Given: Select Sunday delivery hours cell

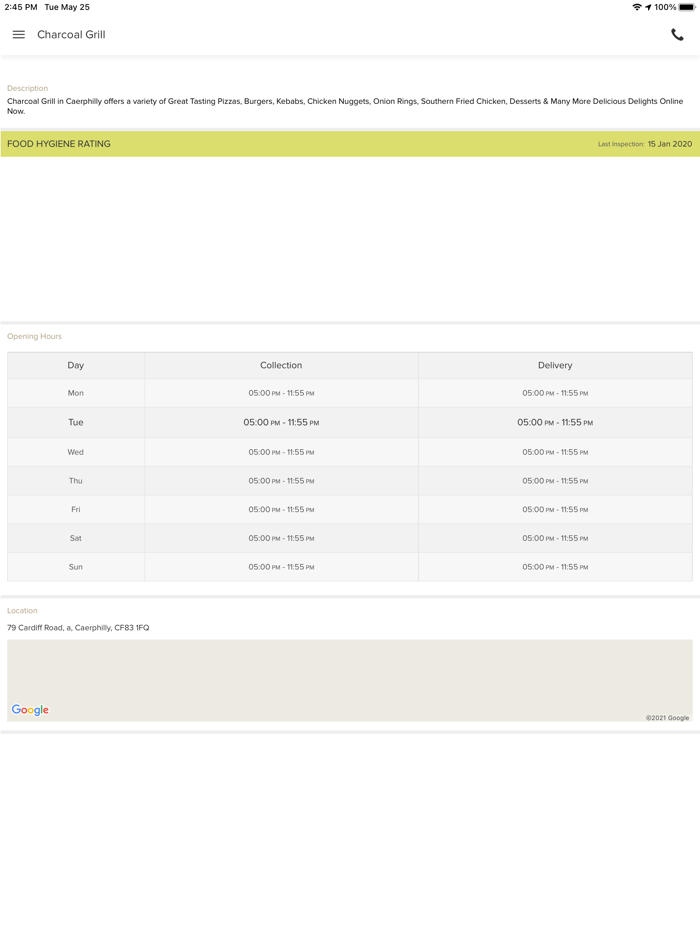Looking at the screenshot, I should (555, 567).
